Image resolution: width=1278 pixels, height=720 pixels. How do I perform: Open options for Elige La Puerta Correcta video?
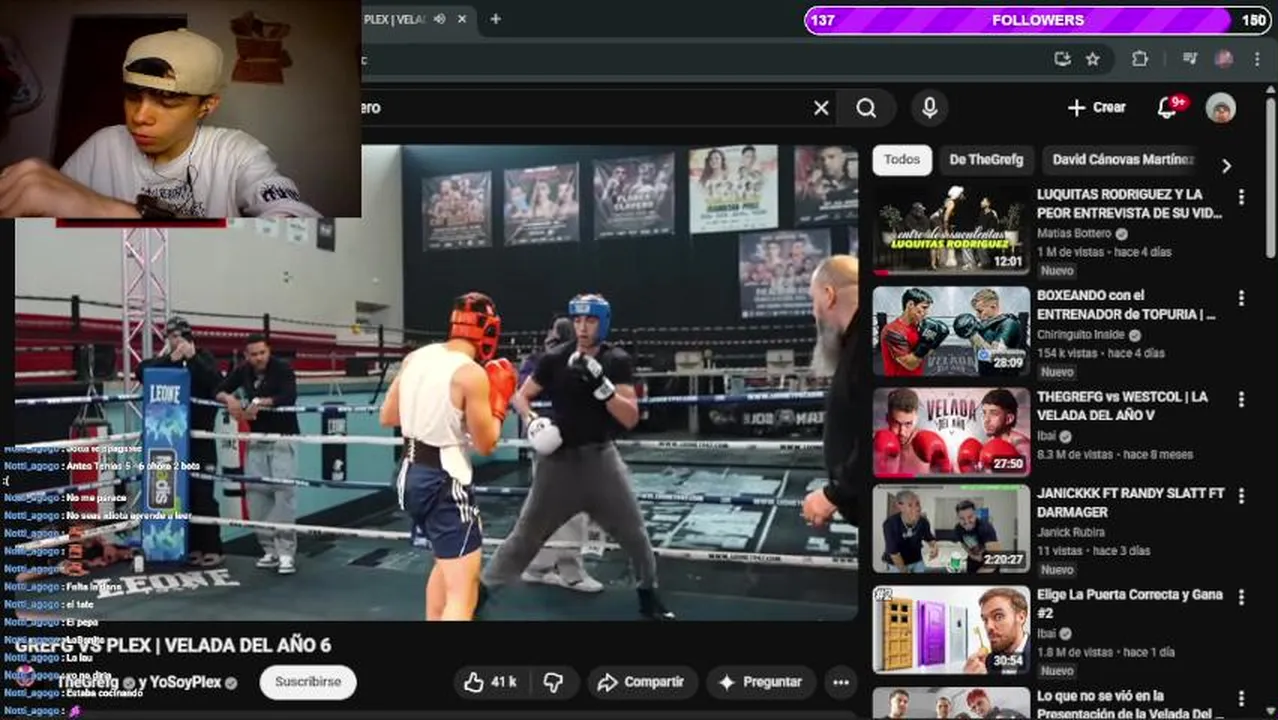pos(1241,596)
